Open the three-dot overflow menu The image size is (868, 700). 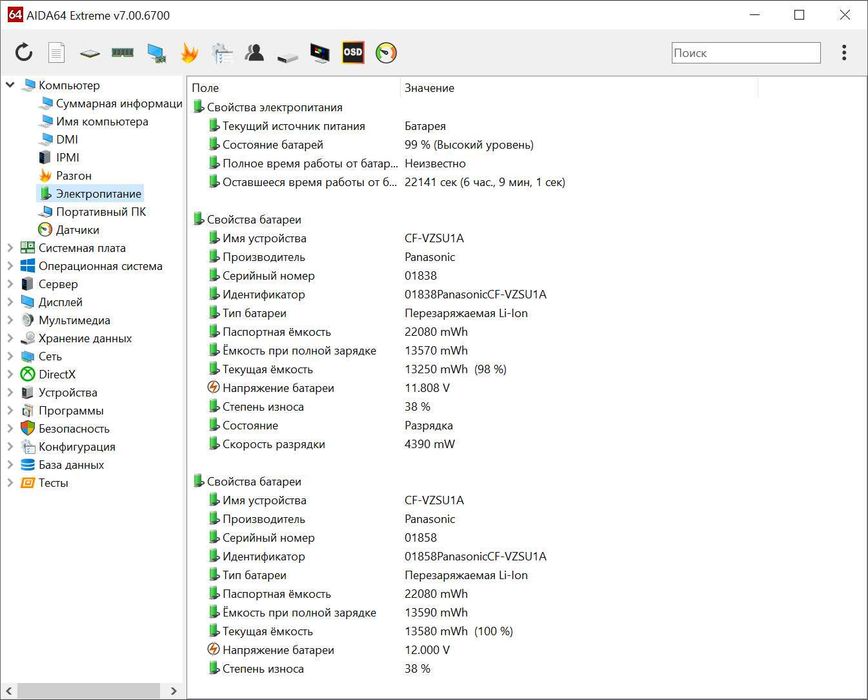844,53
